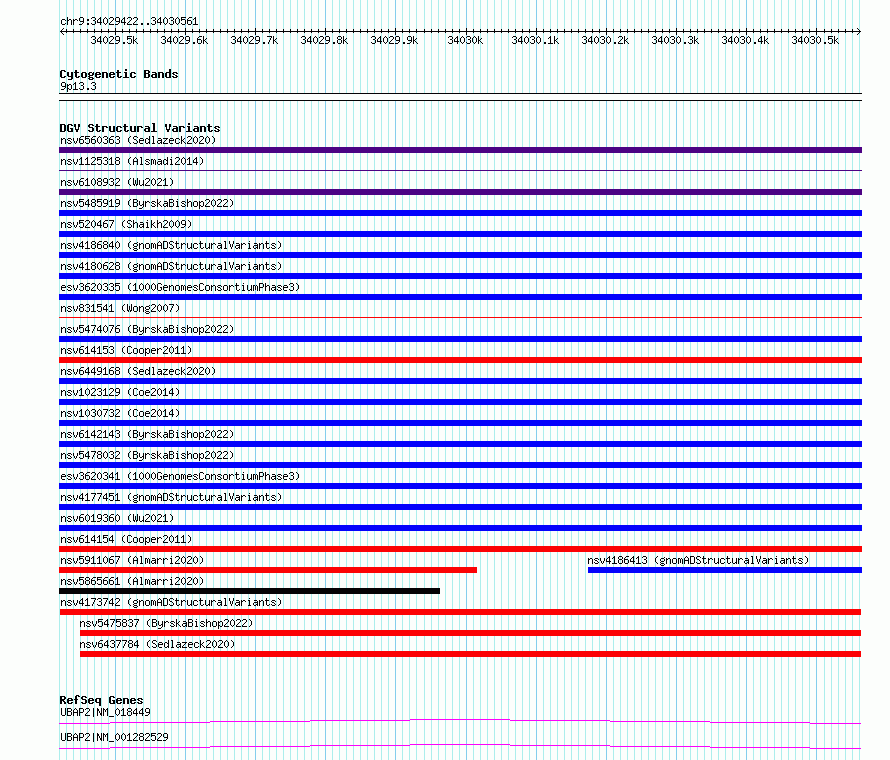Viewport: 890px width, 760px height.
Task: Click the 34030k ruler tick label
Action: click(x=465, y=40)
